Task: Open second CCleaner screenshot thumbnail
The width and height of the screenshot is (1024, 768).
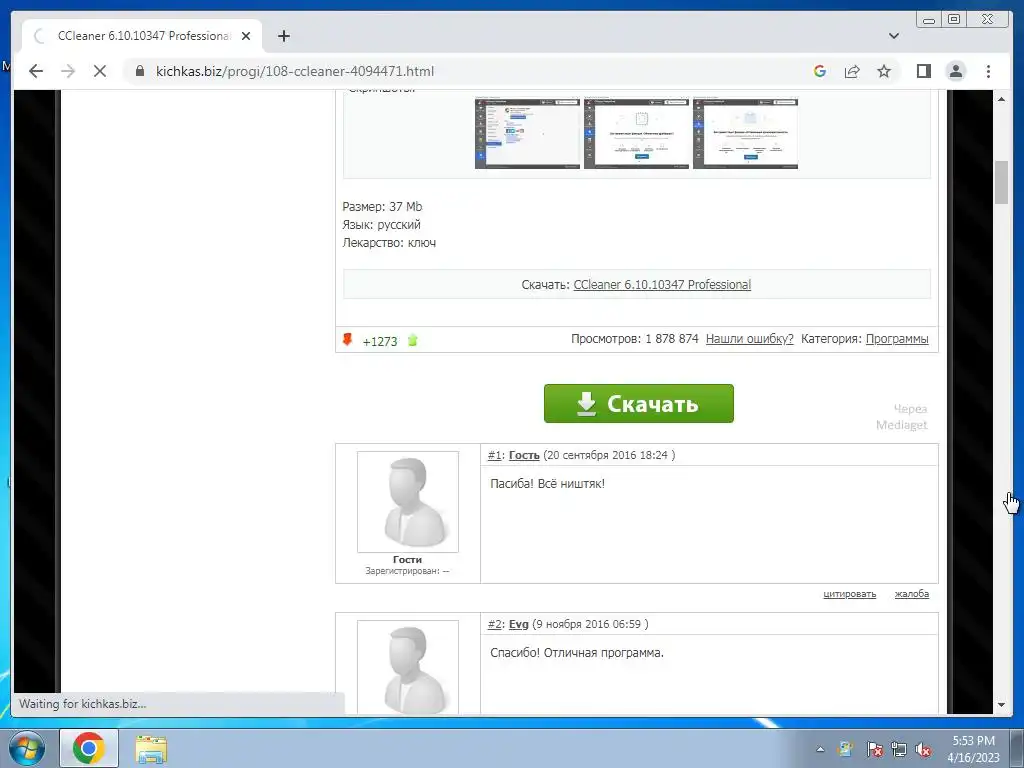Action: pos(637,133)
